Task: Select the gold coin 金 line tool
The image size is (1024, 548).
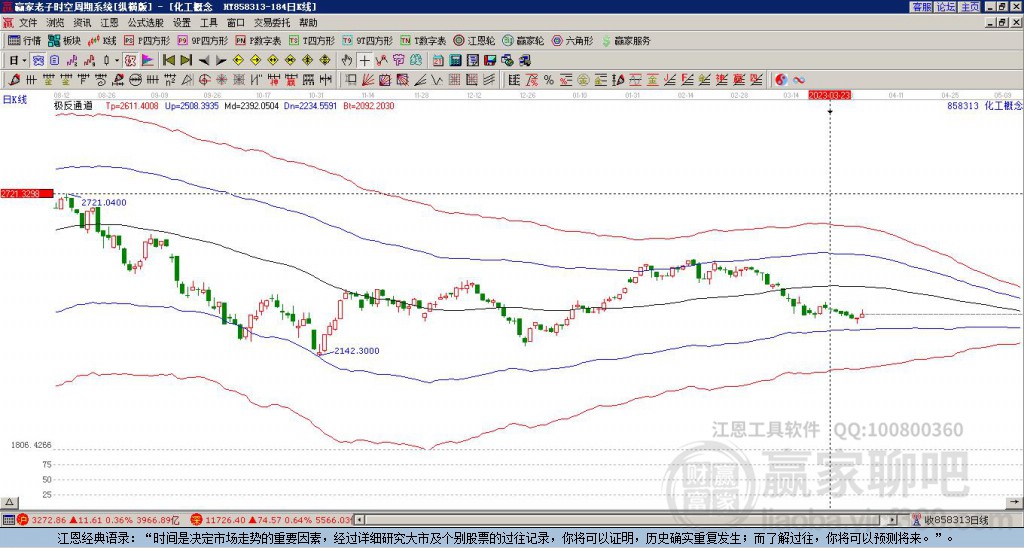Action: 583,80
